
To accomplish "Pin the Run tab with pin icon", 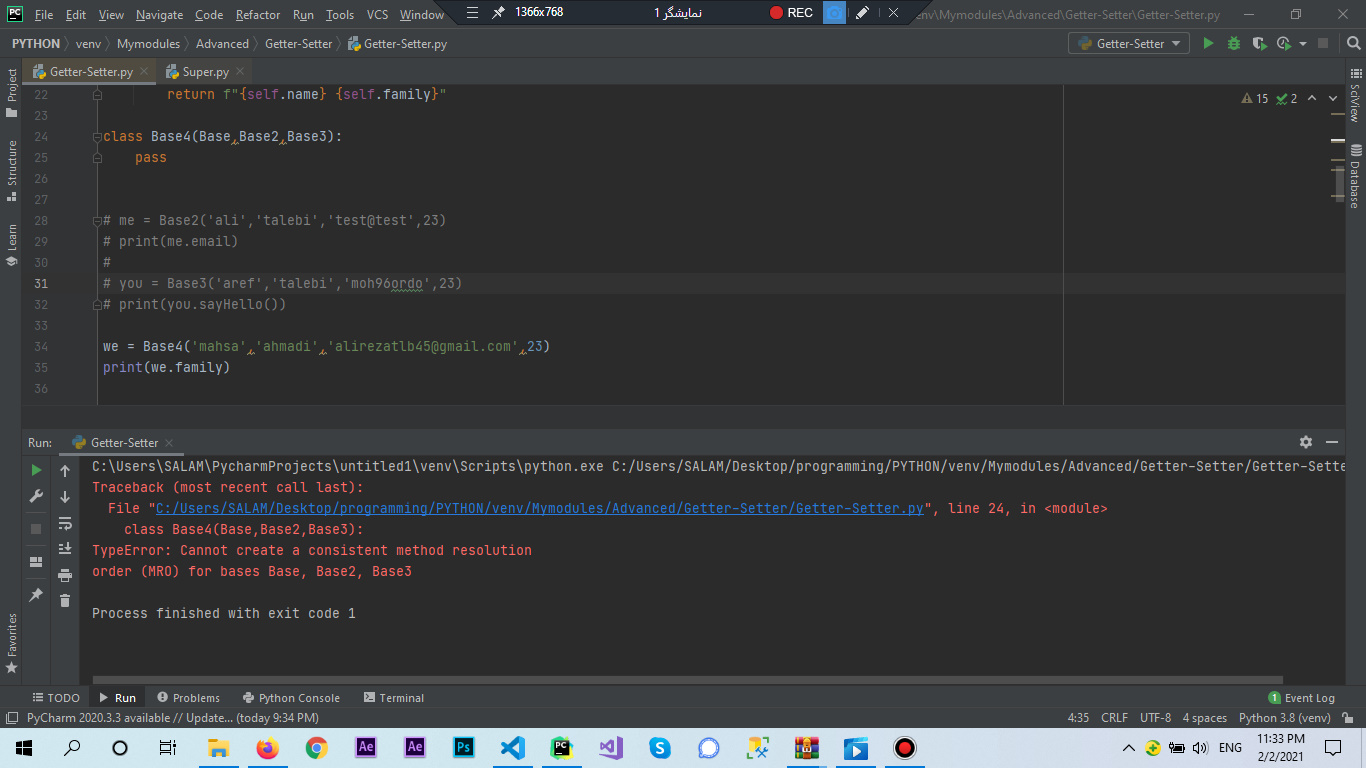I will point(37,594).
